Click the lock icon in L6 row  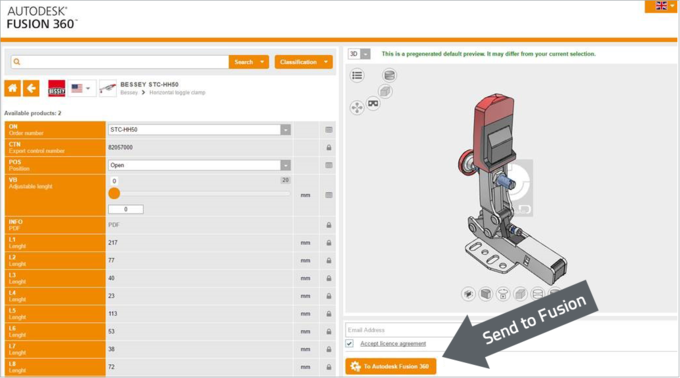tap(329, 332)
